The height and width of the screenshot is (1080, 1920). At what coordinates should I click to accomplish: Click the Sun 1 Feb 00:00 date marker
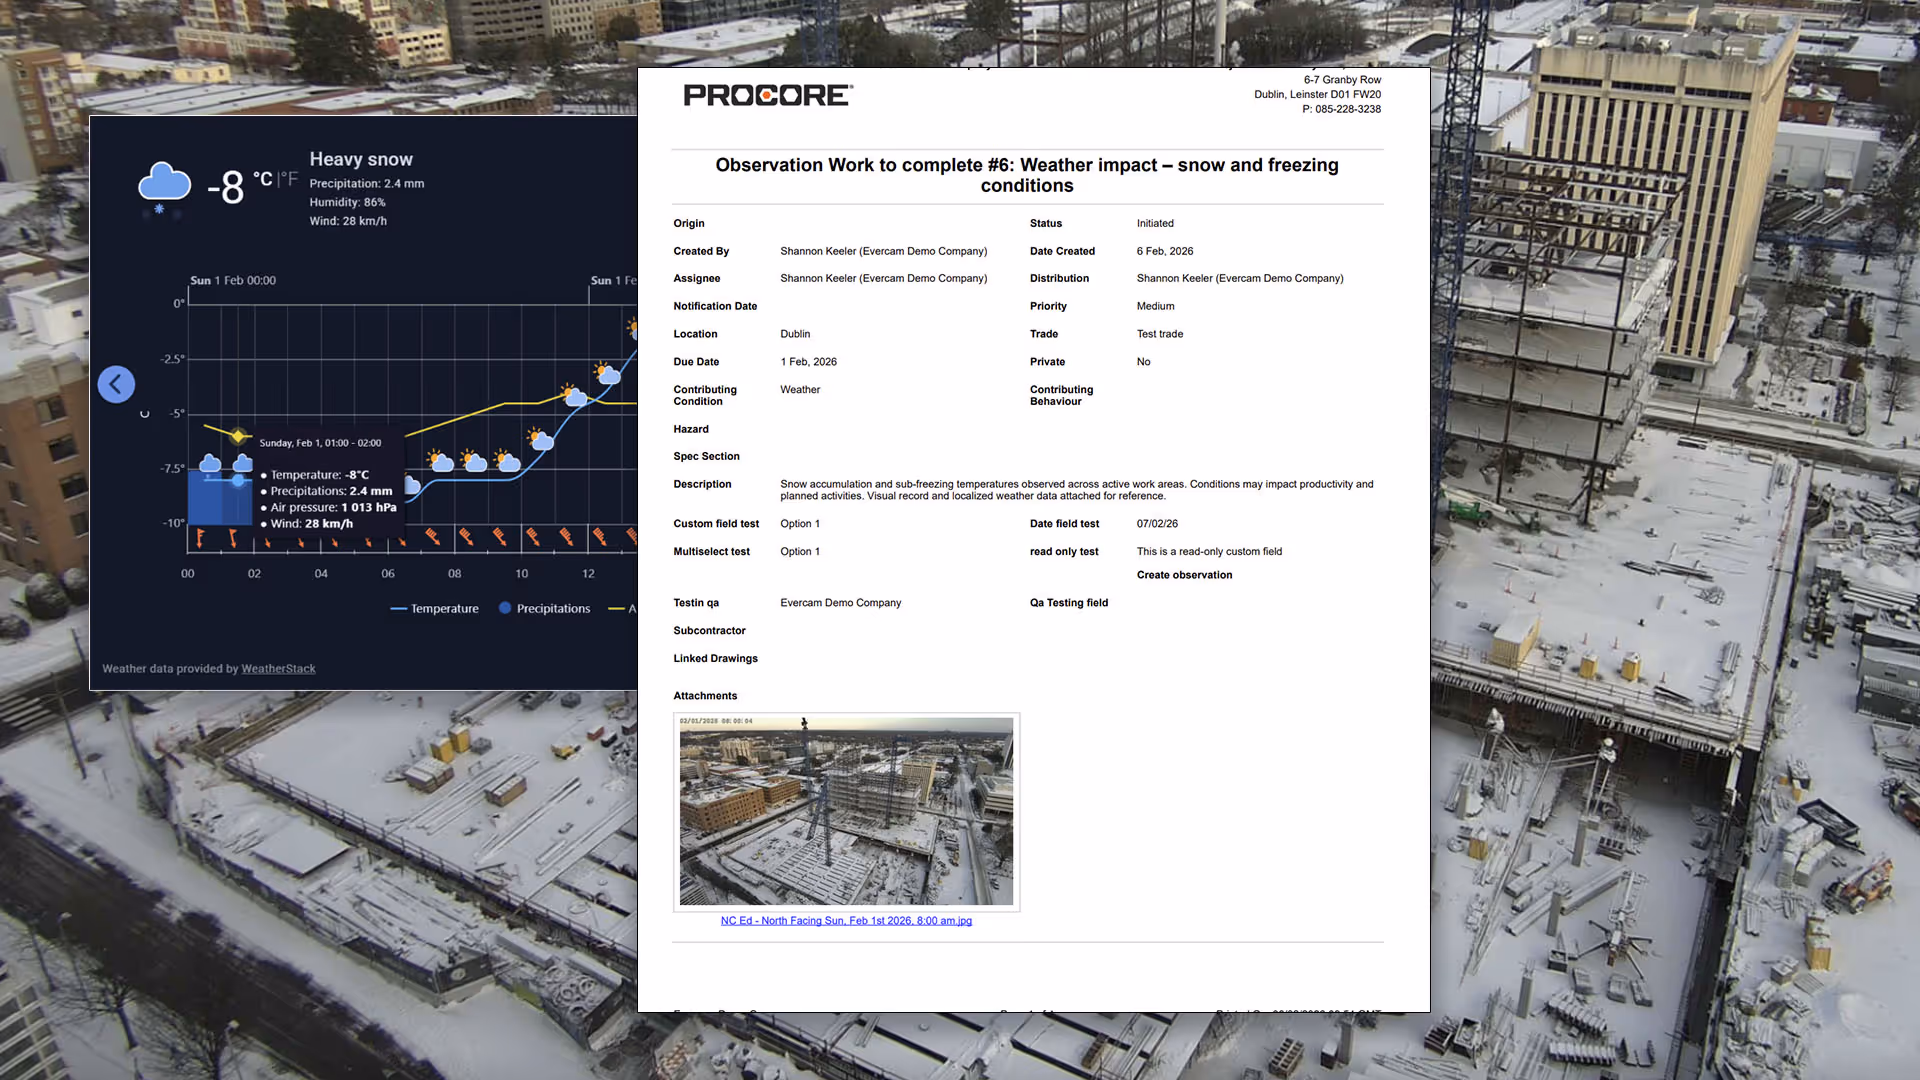pos(233,281)
